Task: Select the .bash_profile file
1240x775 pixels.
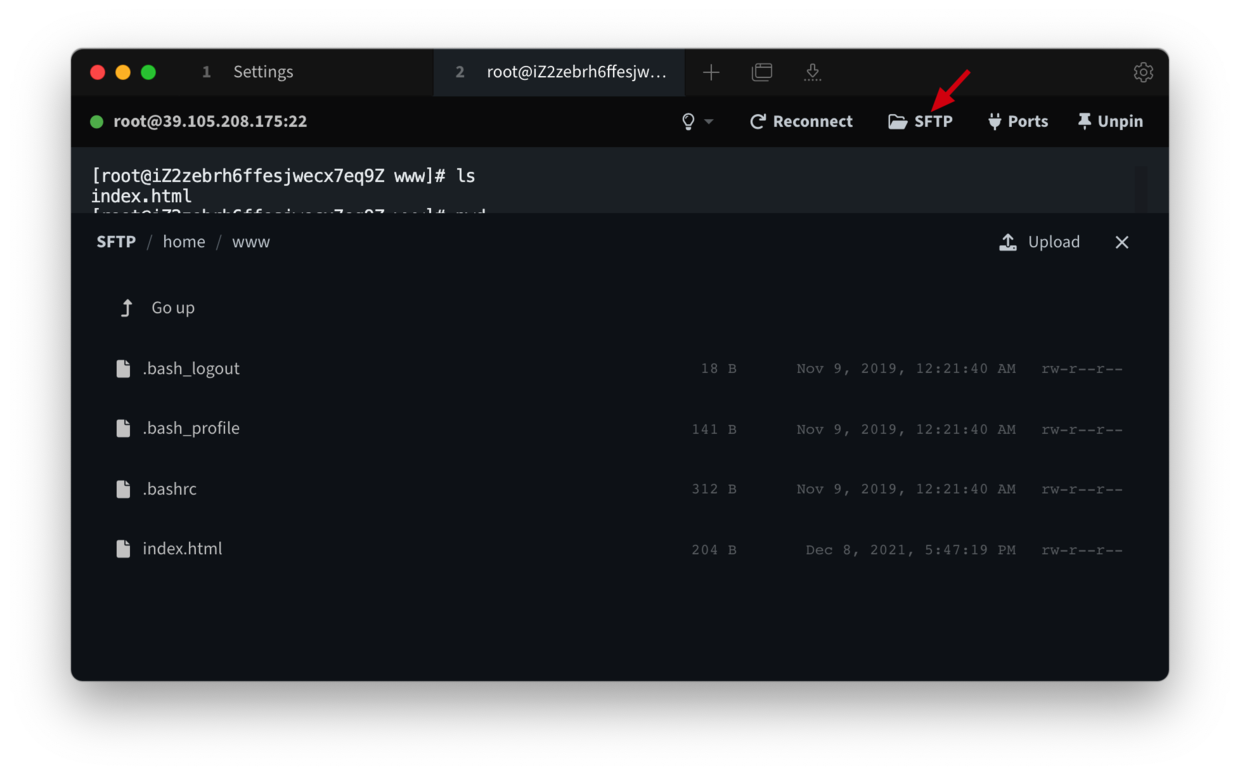Action: 191,428
